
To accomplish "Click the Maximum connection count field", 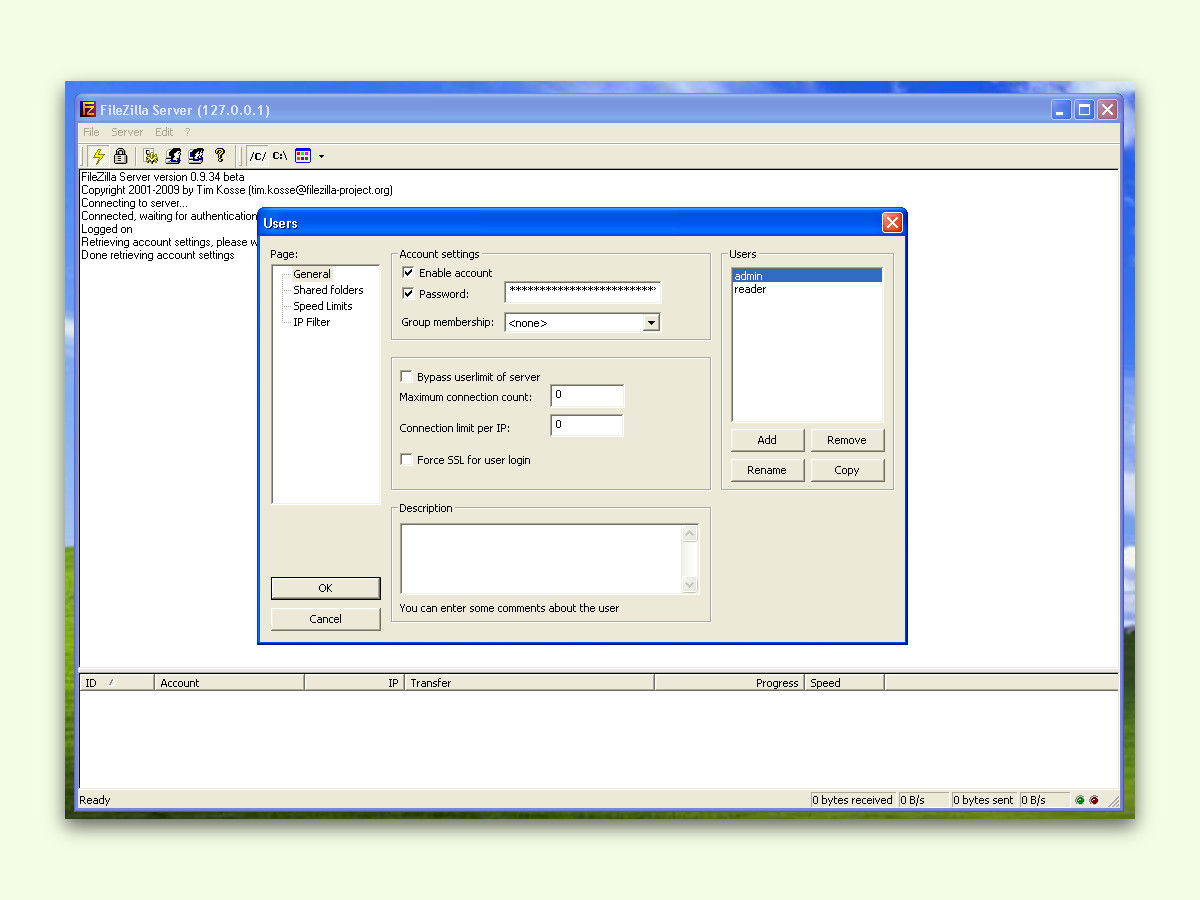I will pos(587,396).
